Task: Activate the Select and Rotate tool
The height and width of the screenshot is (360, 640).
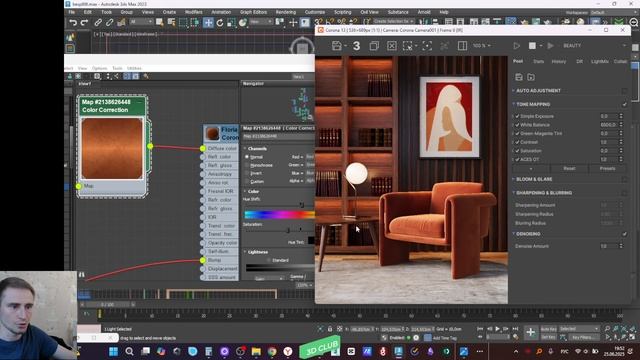Action: pyautogui.click(x=220, y=22)
